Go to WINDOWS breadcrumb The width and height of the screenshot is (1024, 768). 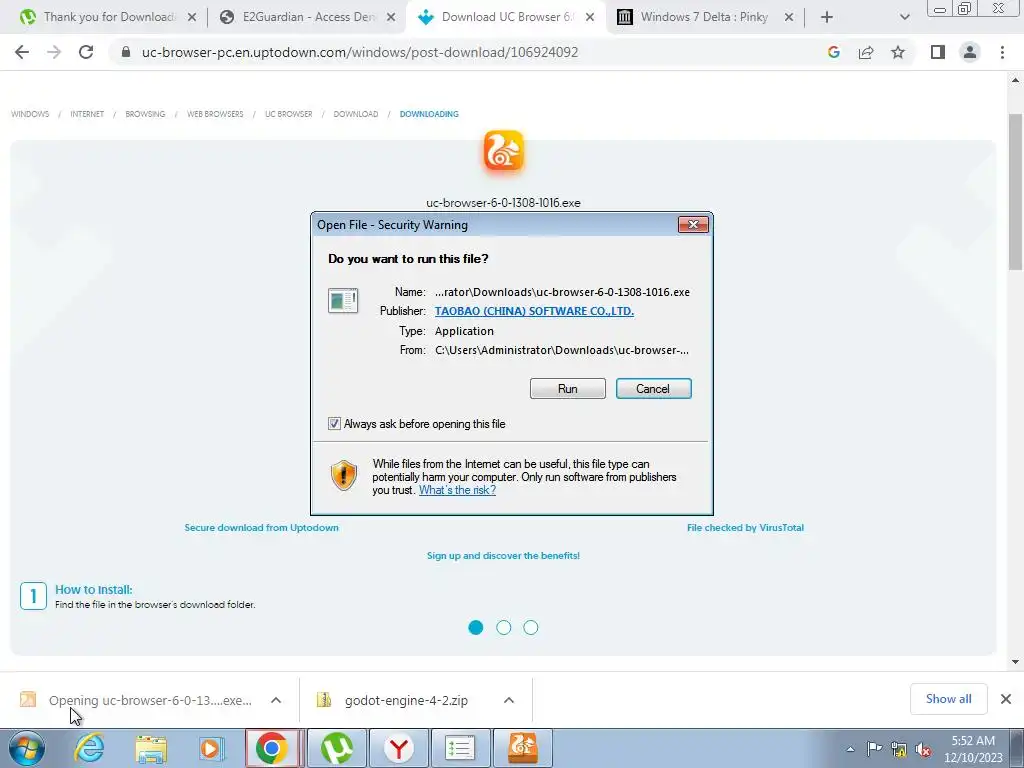click(30, 114)
